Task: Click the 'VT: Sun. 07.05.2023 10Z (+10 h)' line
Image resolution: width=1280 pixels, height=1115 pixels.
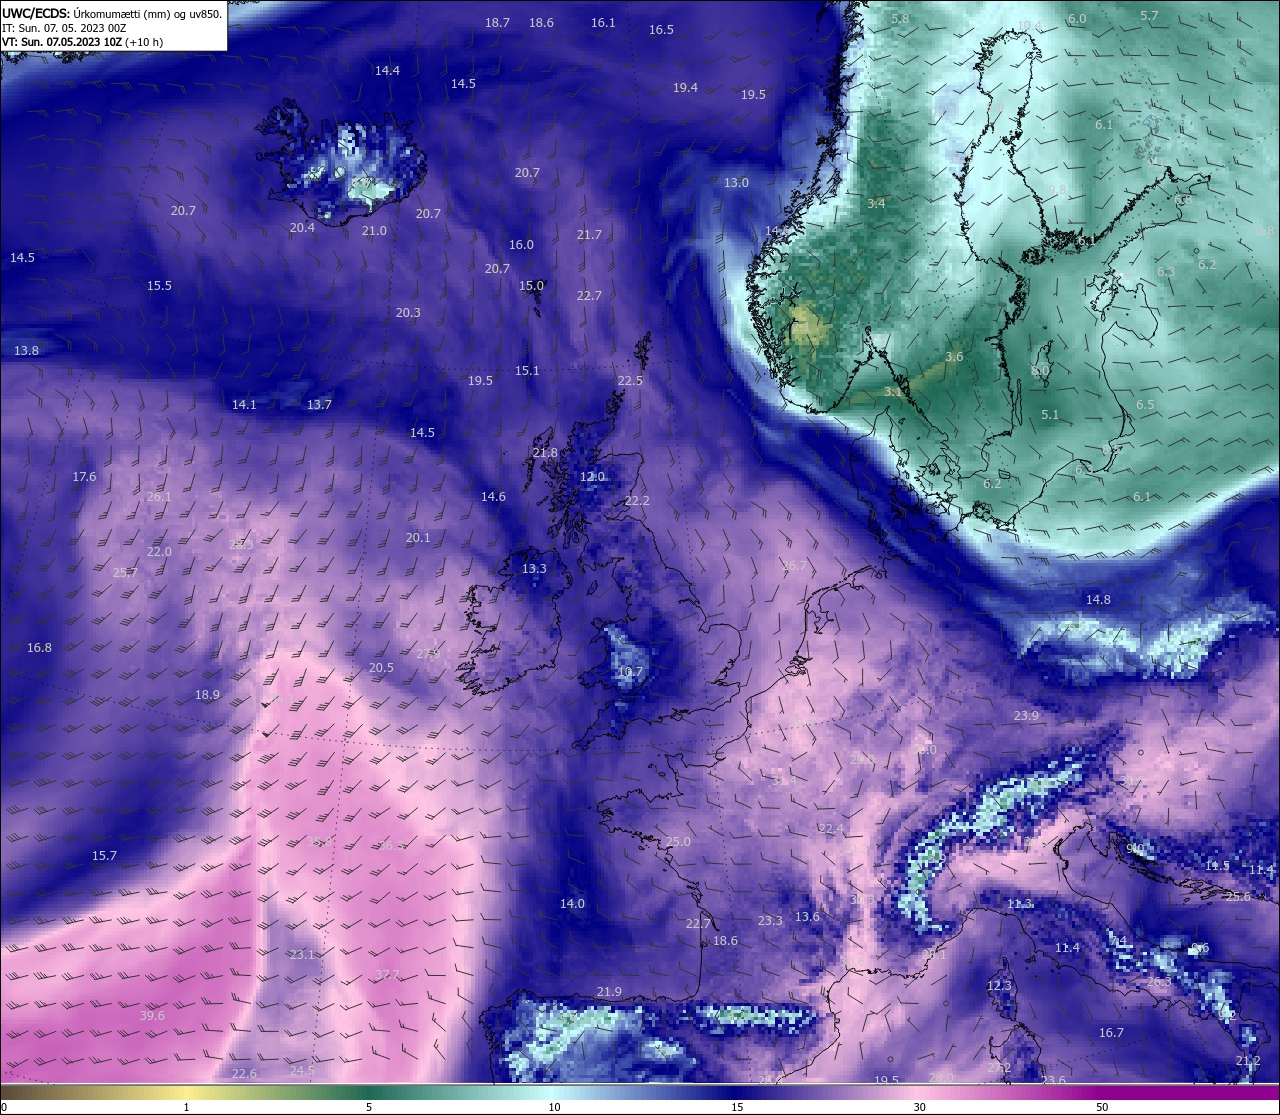Action: click(x=82, y=42)
